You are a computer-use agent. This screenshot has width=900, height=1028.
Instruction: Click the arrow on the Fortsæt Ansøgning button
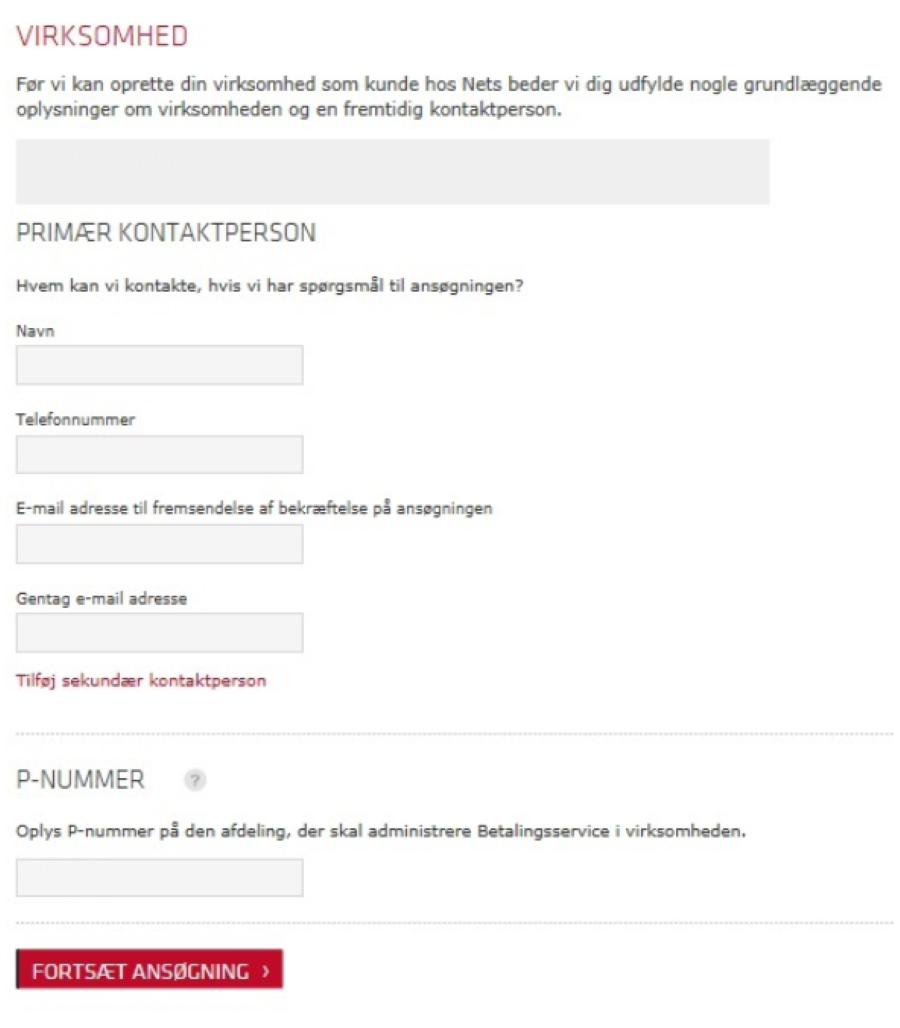[265, 971]
